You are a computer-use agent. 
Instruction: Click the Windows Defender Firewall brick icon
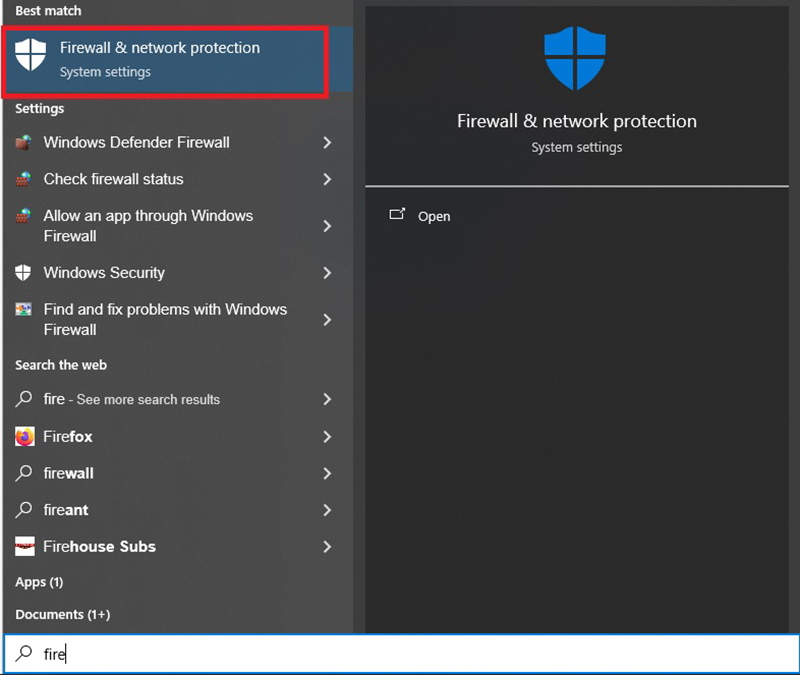click(x=23, y=142)
